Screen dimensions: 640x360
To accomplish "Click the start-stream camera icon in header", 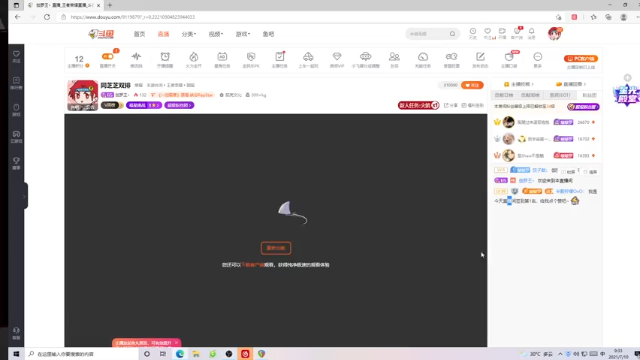I will 502,31.
